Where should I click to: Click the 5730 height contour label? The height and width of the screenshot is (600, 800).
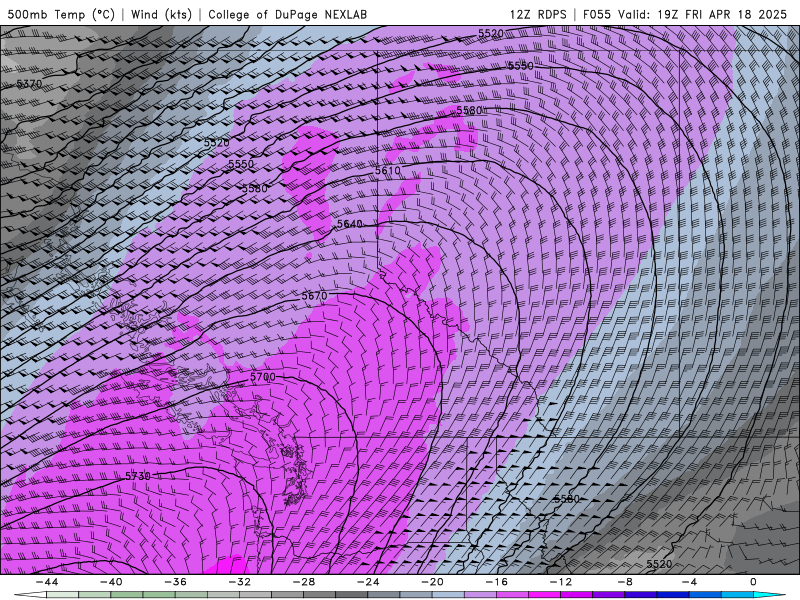(x=138, y=476)
